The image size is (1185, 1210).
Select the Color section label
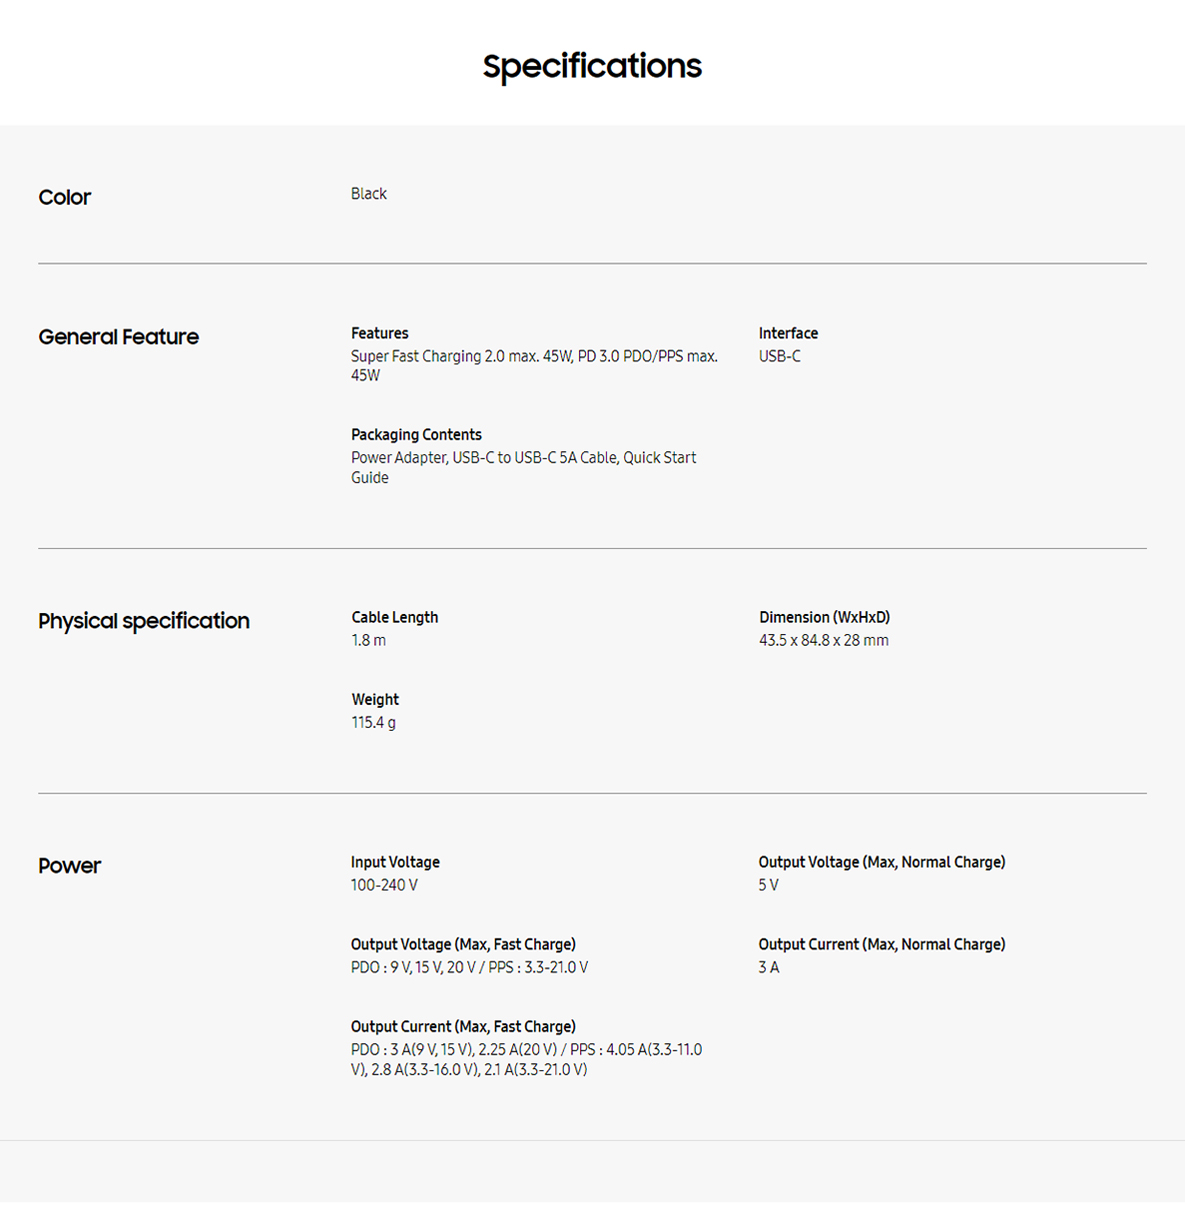coord(65,197)
